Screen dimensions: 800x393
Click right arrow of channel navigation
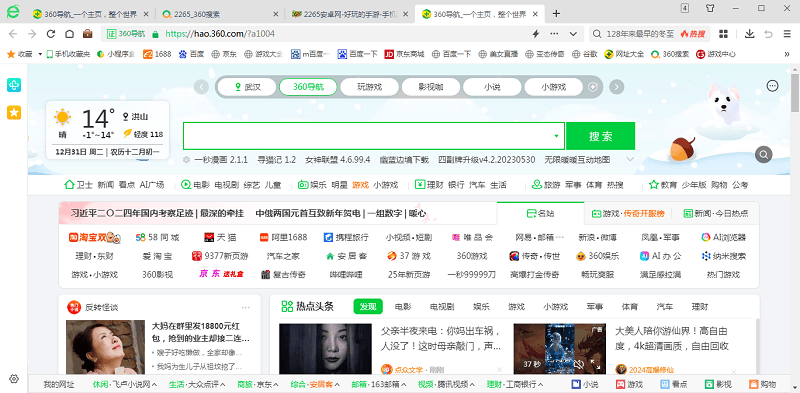tap(616, 87)
